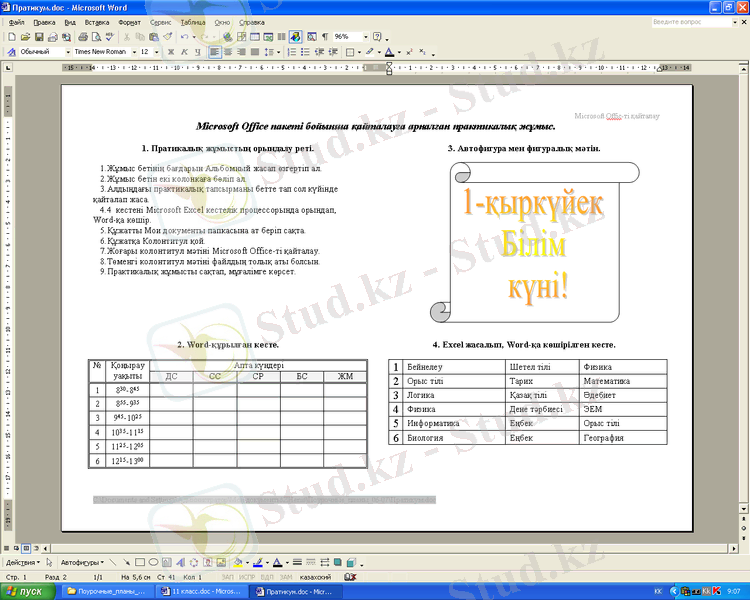Click the numbered list icon
Image resolution: width=750 pixels, height=600 pixels.
293,51
